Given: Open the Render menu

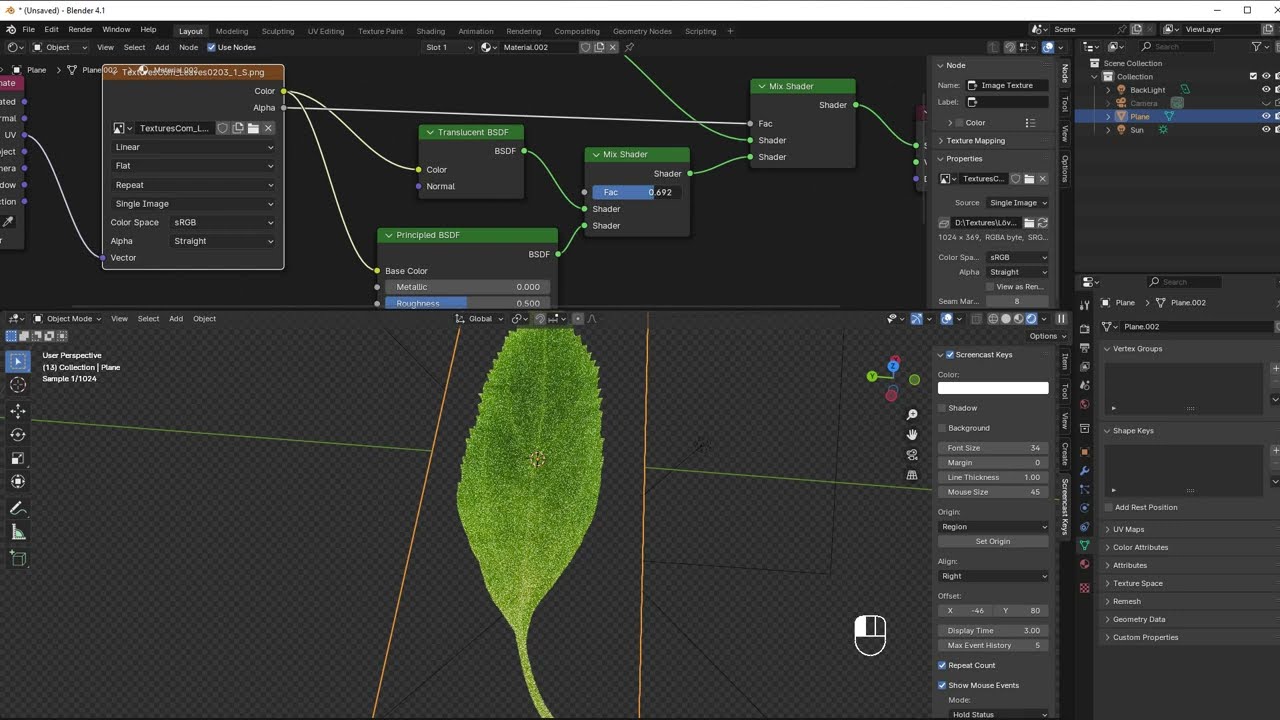Looking at the screenshot, I should click(x=80, y=30).
